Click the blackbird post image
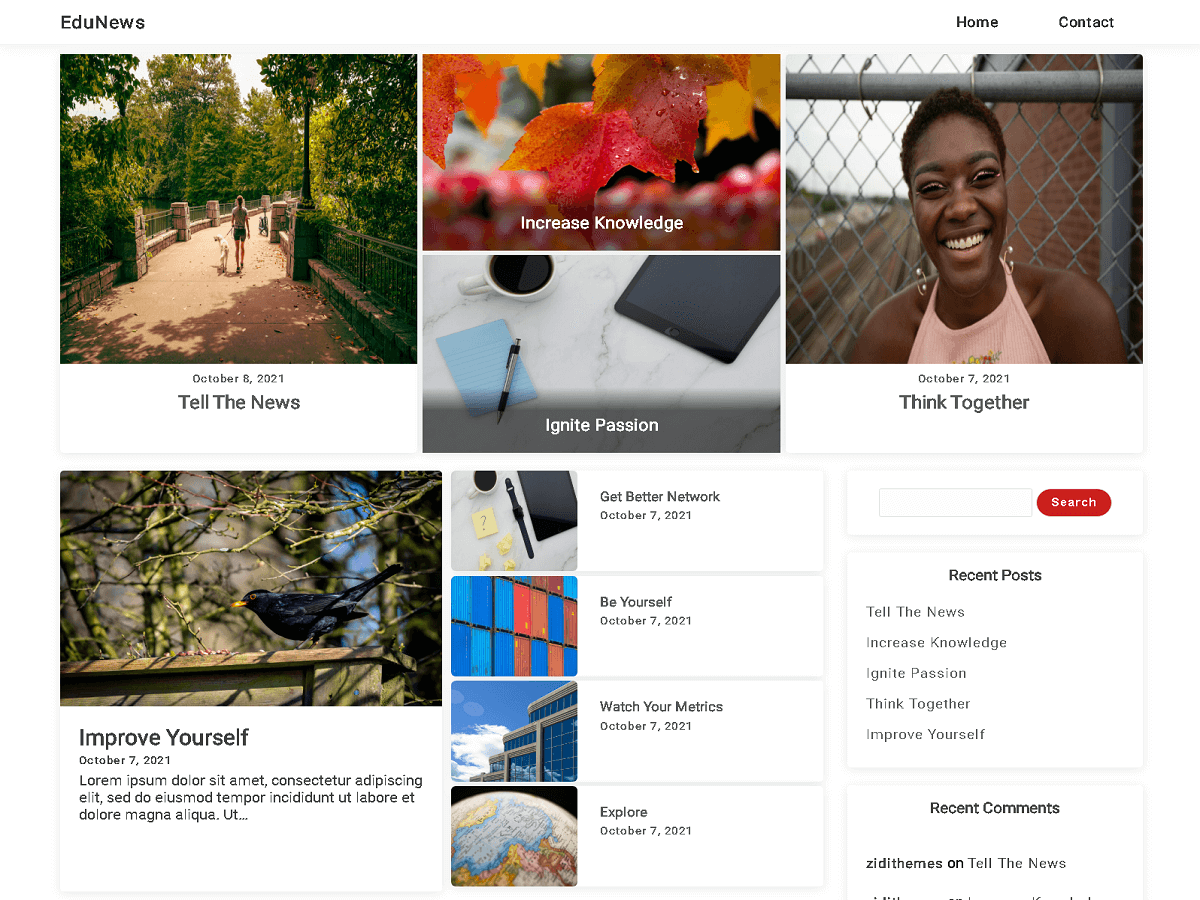 [251, 588]
